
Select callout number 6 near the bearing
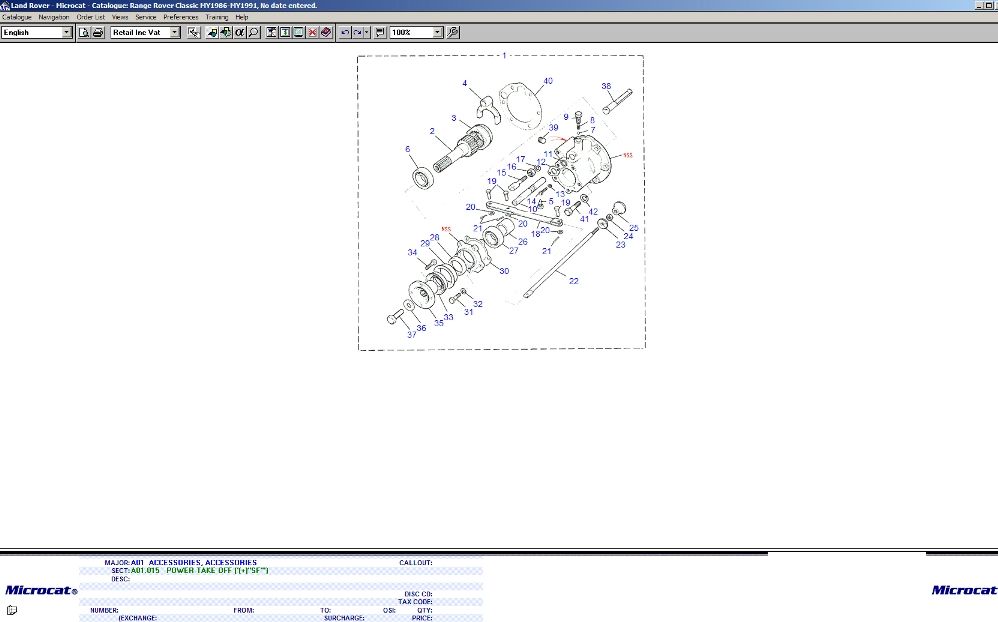[407, 149]
